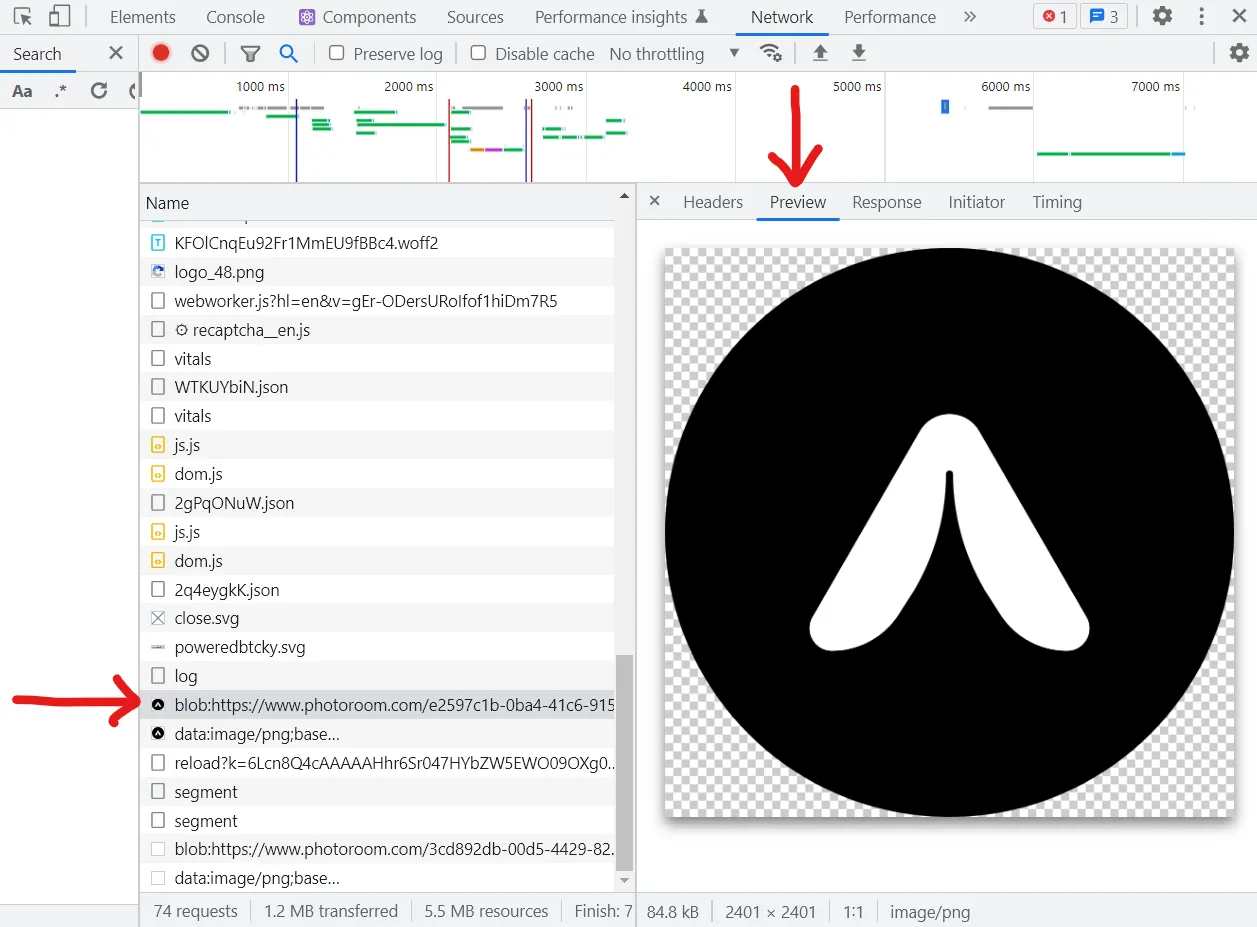Select the Preview tab

[x=798, y=202]
